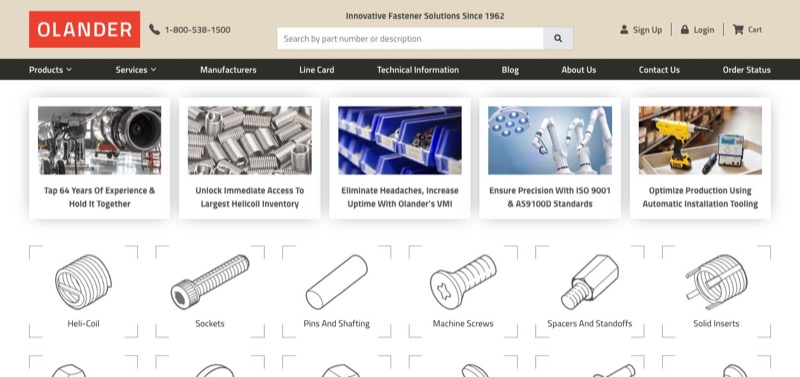Screen dimensions: 800x377
Task: Open the automatic installation tooling image
Action: (x=700, y=140)
